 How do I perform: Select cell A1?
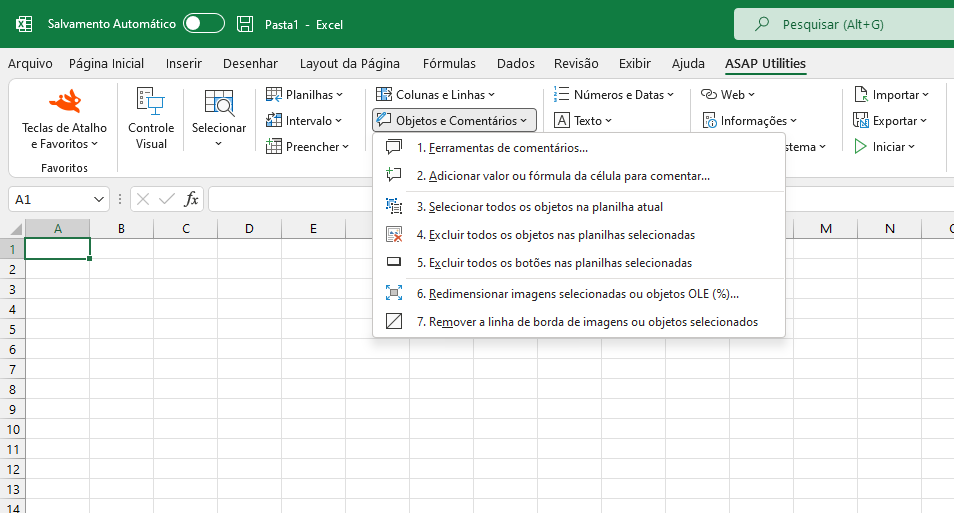click(x=58, y=249)
